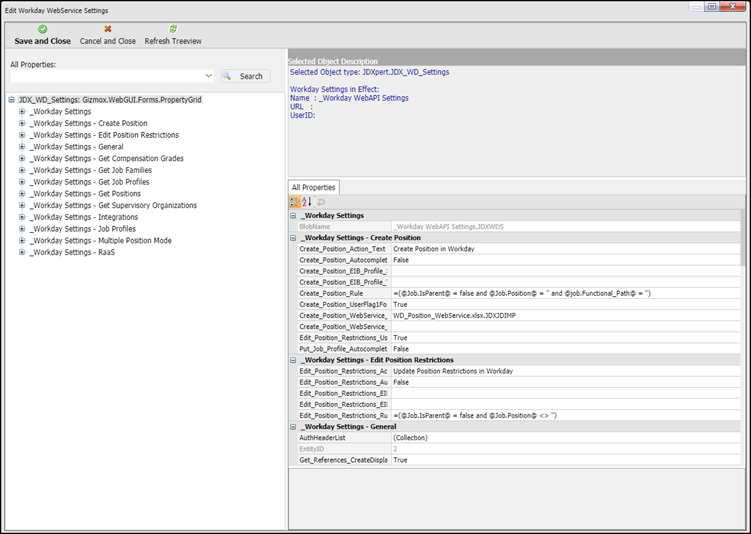Viewport: 751px width, 534px height.
Task: Click the Cancel and Close orange X icon
Action: (108, 29)
